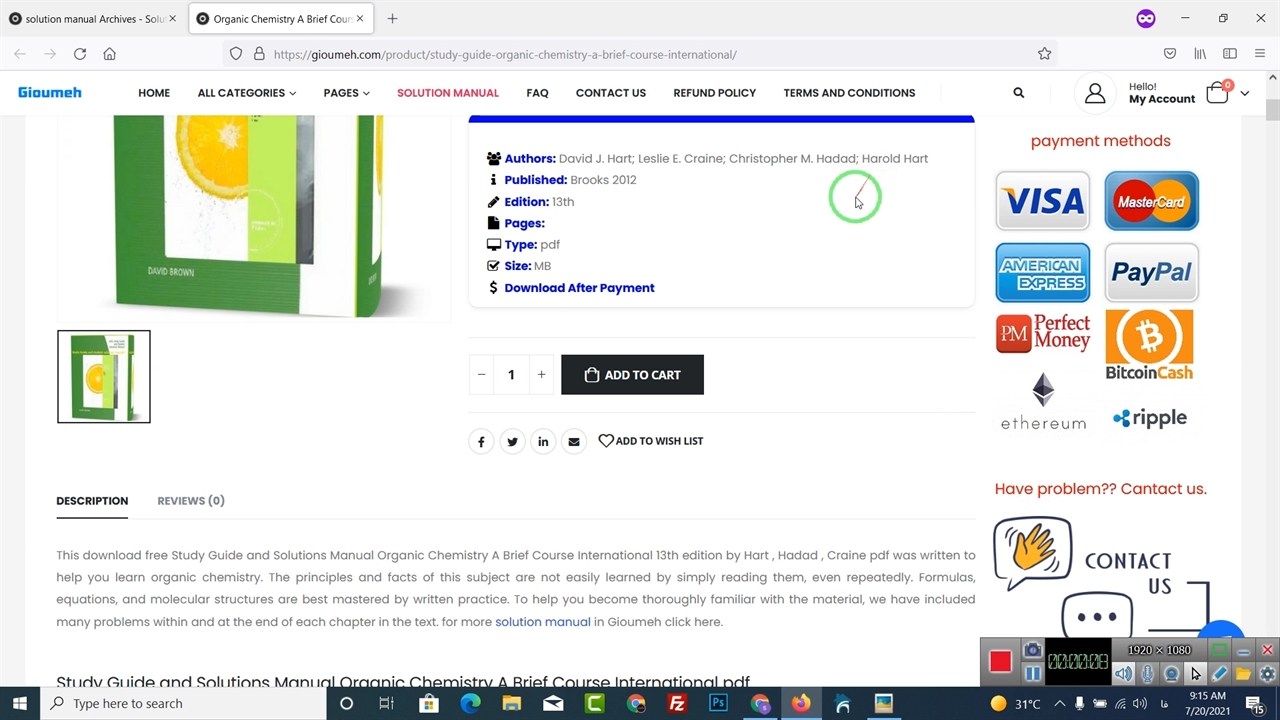1280x720 pixels.
Task: Show the Firefox sidebar
Action: click(x=1230, y=54)
